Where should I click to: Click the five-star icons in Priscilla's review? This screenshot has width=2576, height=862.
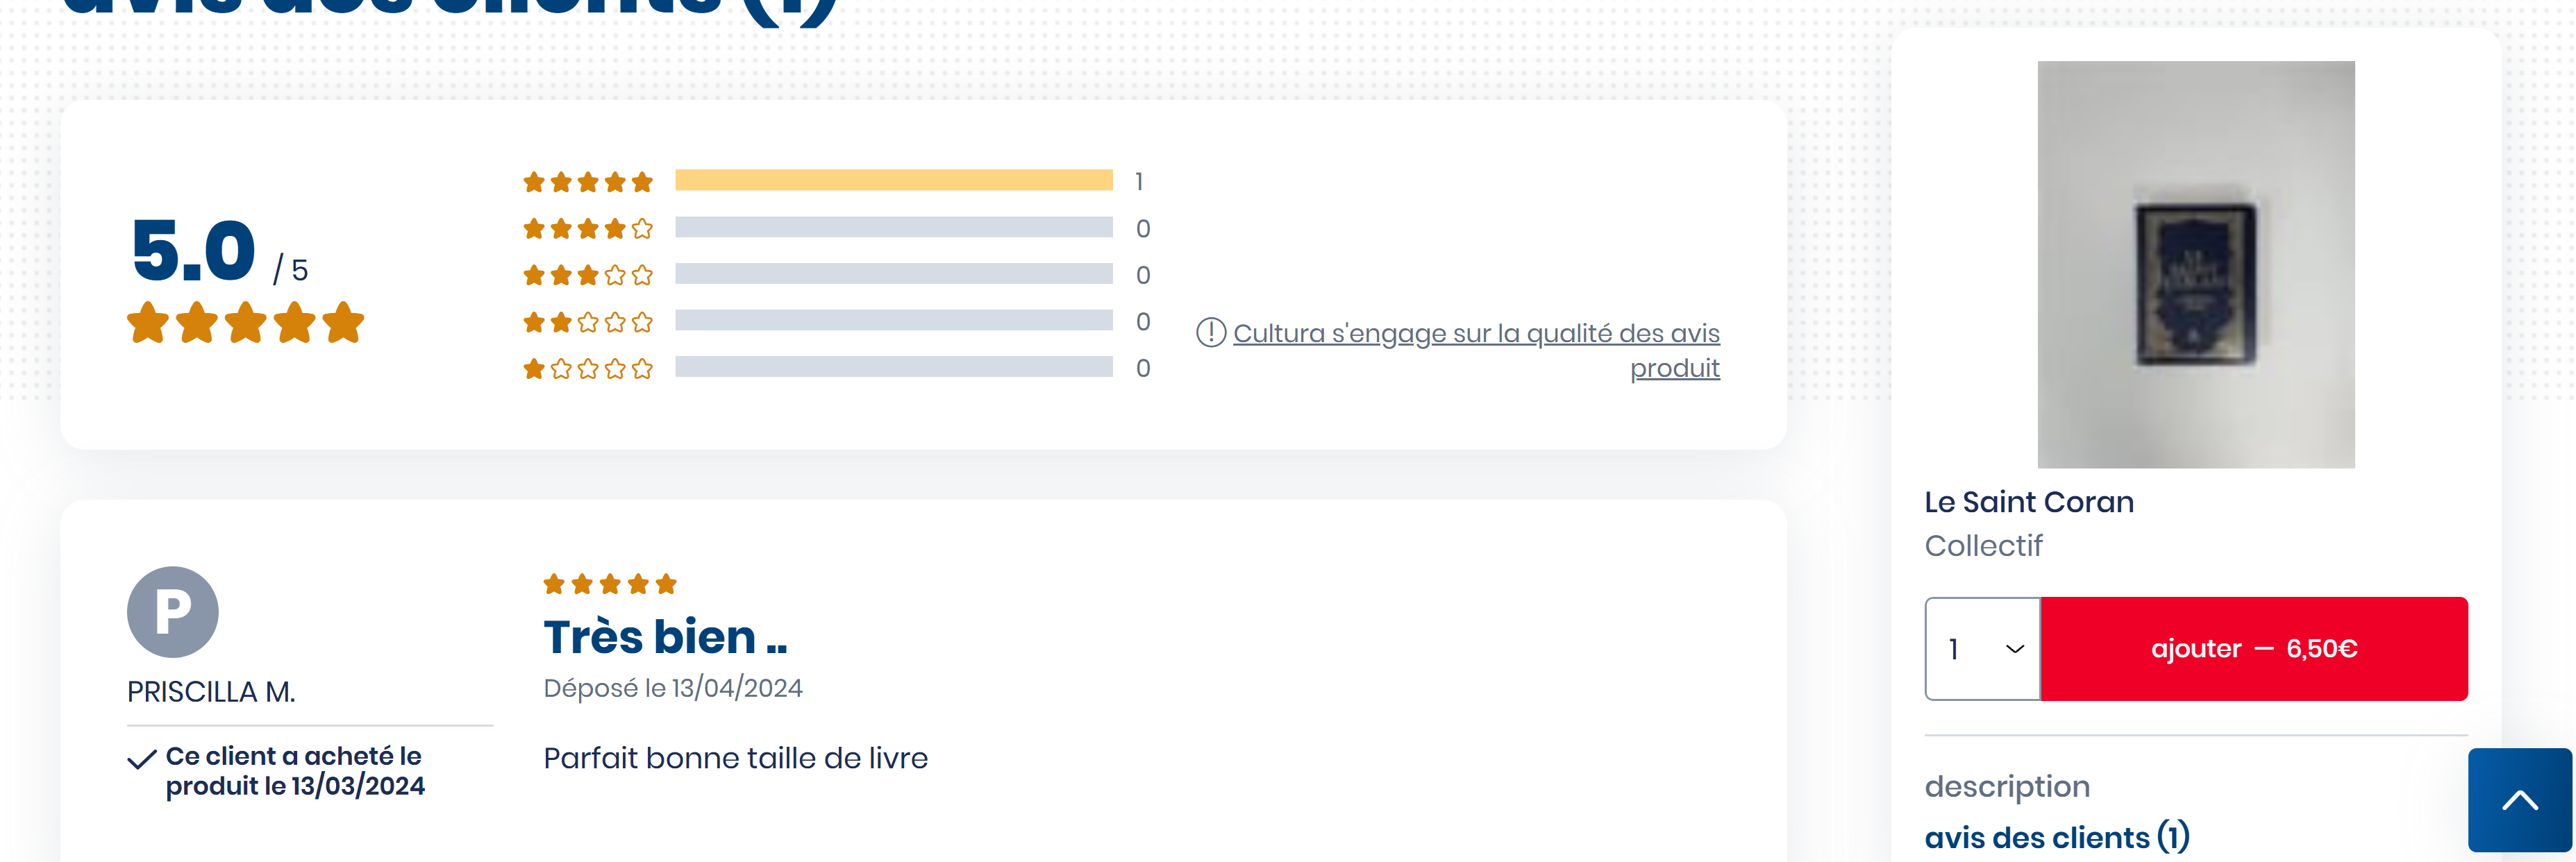[x=610, y=584]
